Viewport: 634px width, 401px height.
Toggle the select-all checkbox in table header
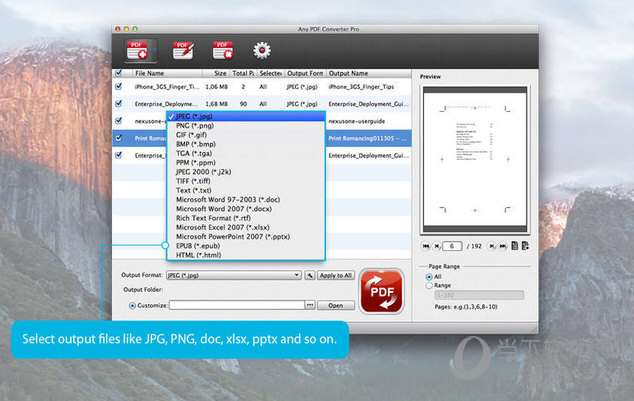tap(118, 73)
